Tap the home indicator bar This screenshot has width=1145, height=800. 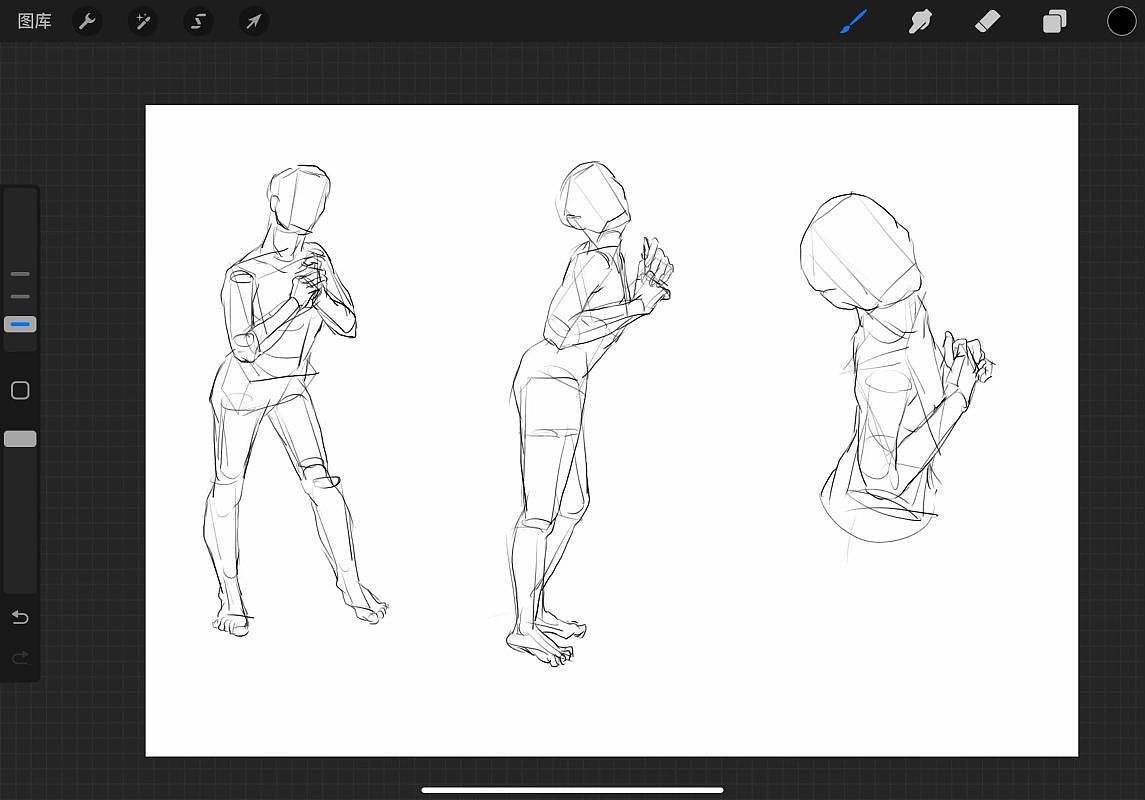tap(572, 790)
